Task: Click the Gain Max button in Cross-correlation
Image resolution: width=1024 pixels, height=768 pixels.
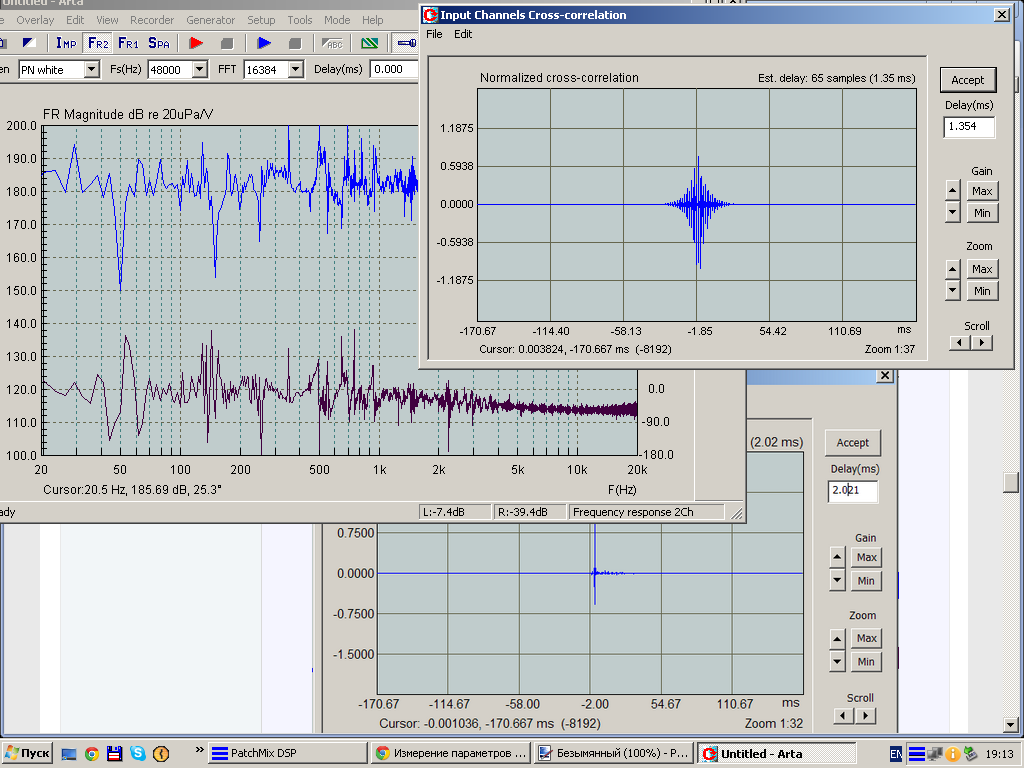Action: (982, 191)
